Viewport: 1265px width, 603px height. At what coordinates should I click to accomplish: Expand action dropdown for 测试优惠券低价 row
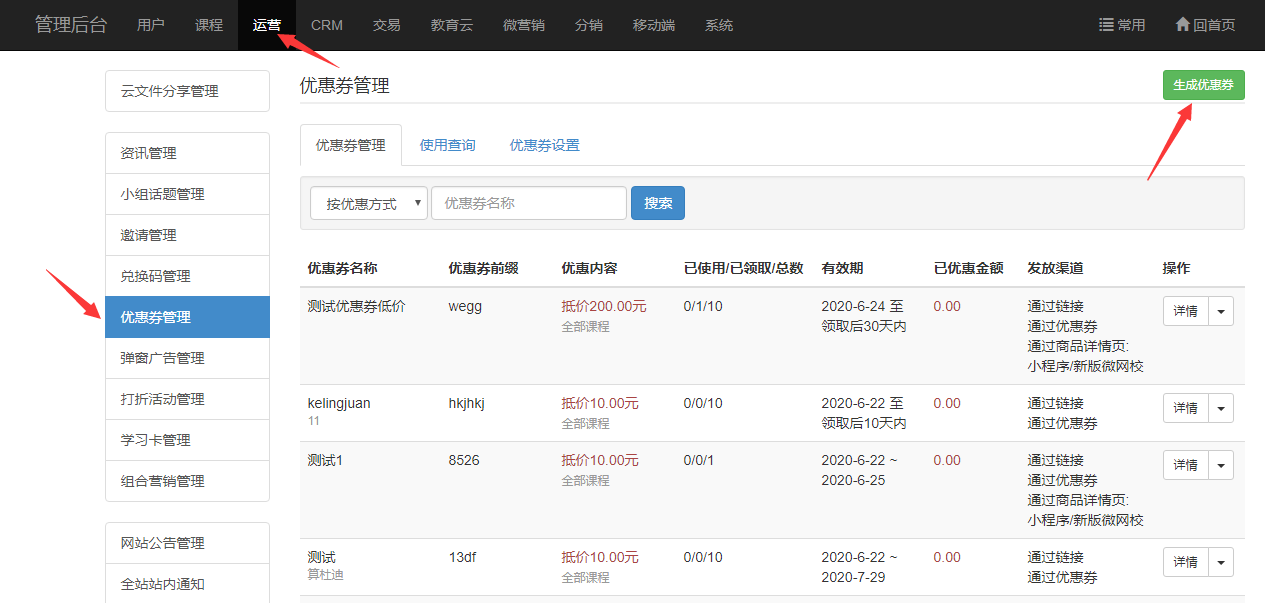[x=1221, y=311]
